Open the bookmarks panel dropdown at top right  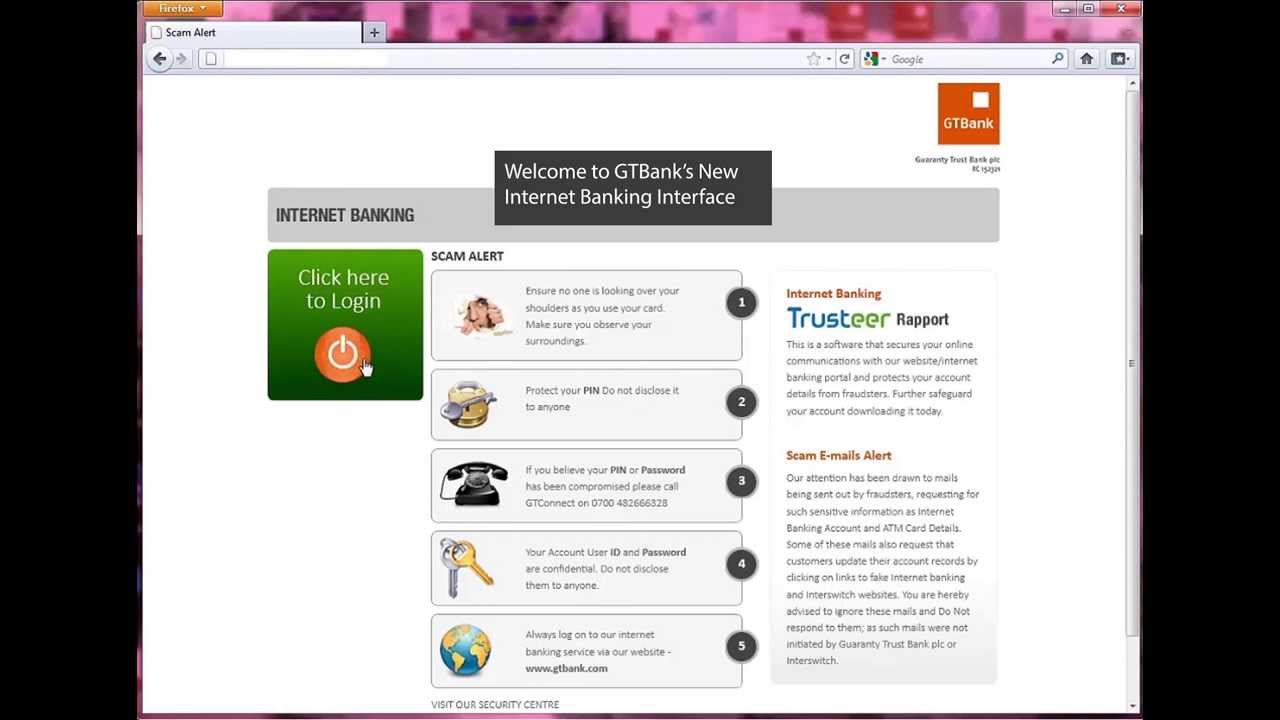tap(1119, 59)
